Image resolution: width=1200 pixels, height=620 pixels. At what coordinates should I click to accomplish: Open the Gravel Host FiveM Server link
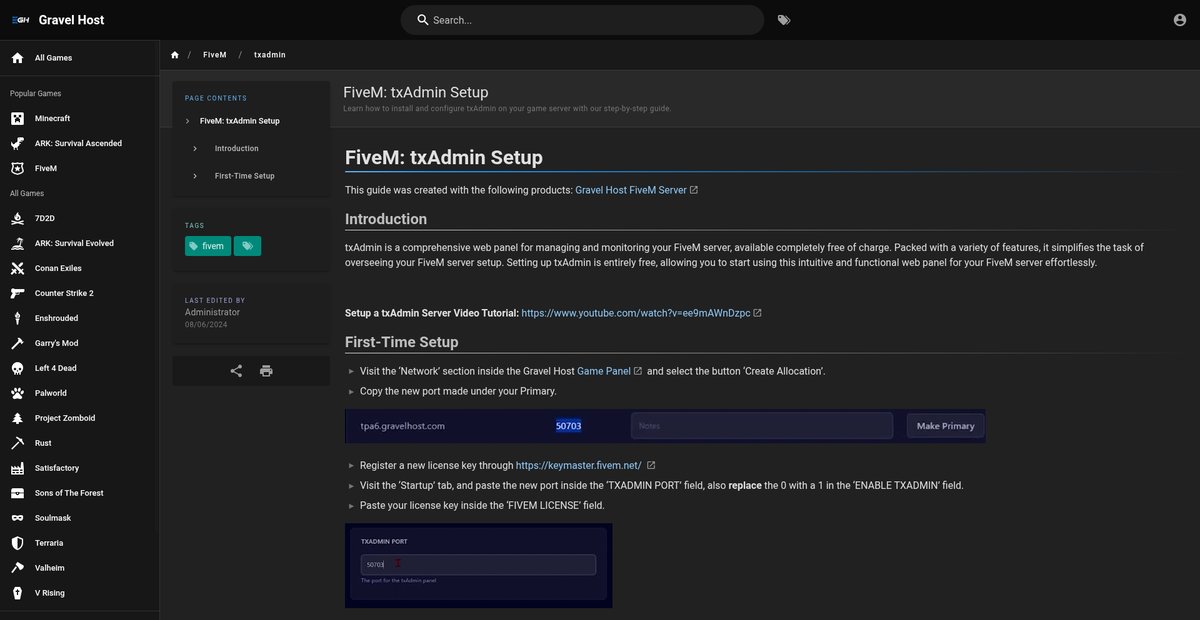click(x=631, y=190)
